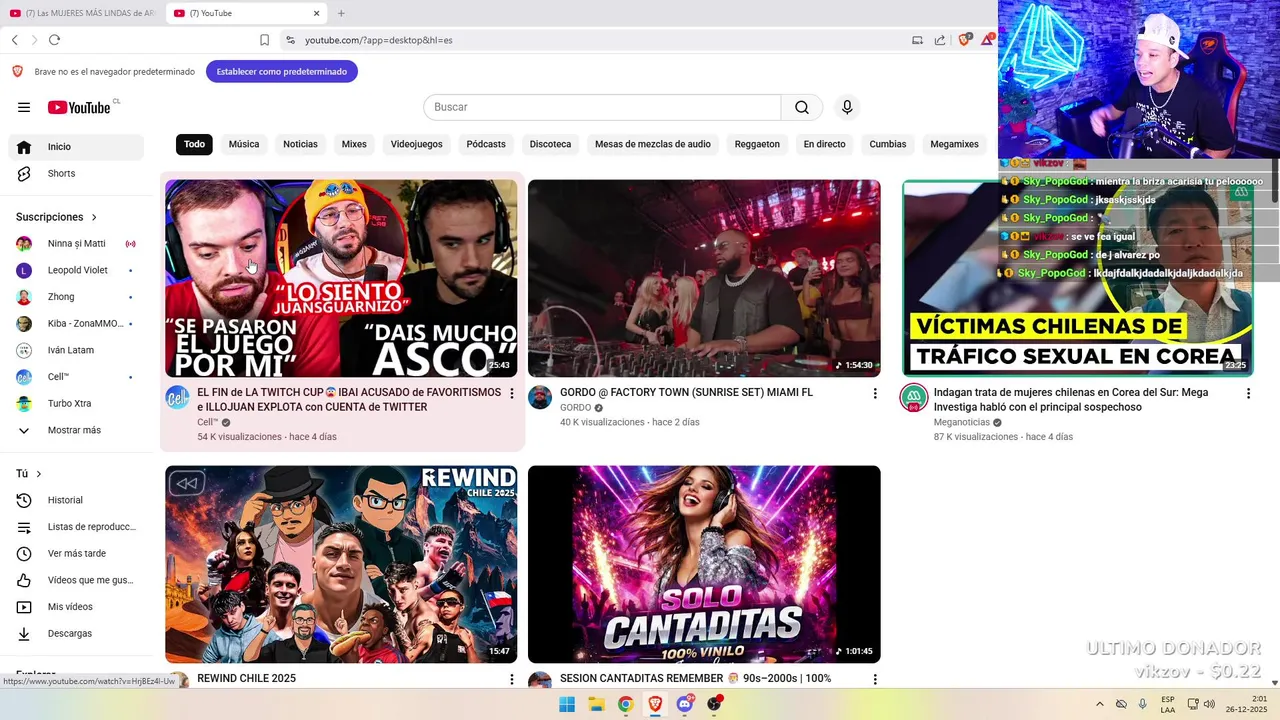Click the share icon in the address bar
Viewport: 1280px width, 720px height.
940,40
